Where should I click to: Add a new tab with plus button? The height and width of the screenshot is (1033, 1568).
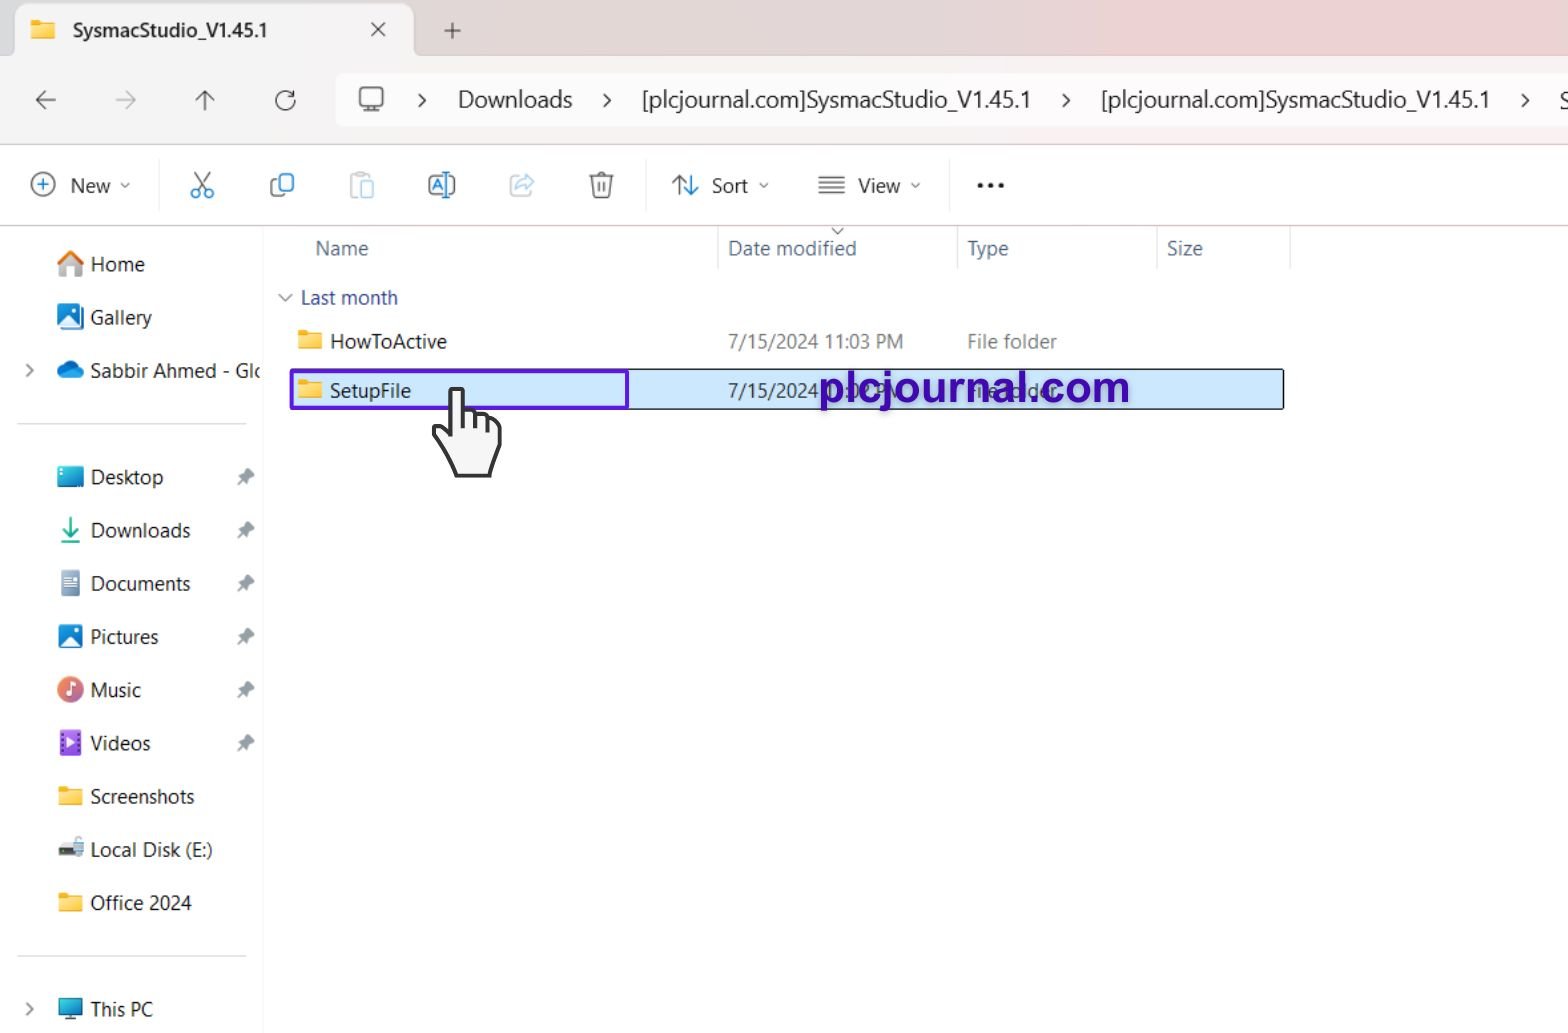coord(452,31)
